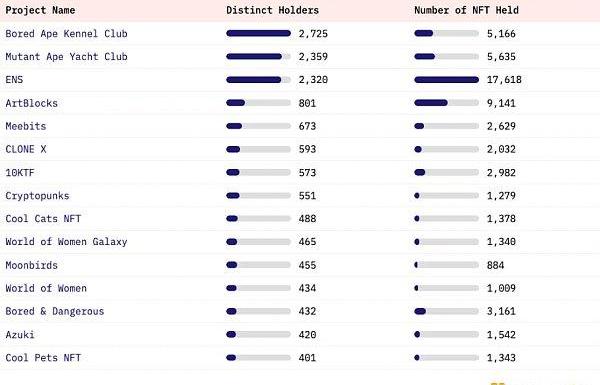The width and height of the screenshot is (600, 385).
Task: Select the Moonbirds project name
Action: (31, 265)
